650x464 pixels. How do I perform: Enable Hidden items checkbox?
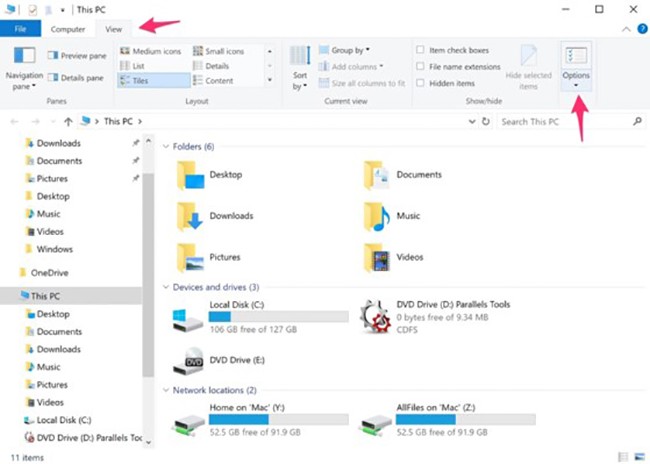420,83
